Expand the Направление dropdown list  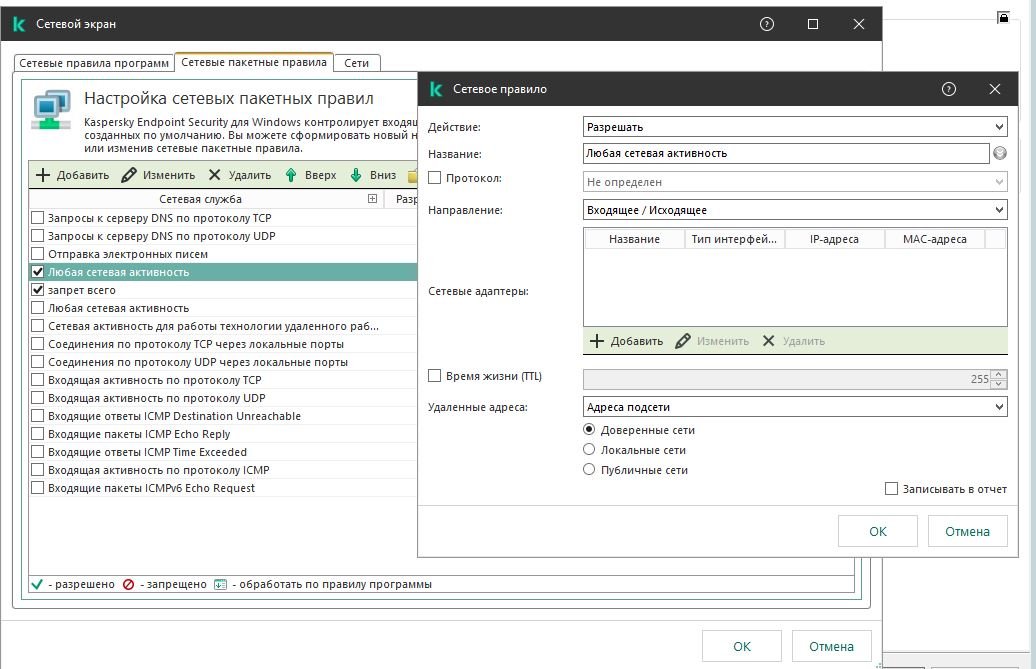(x=795, y=210)
